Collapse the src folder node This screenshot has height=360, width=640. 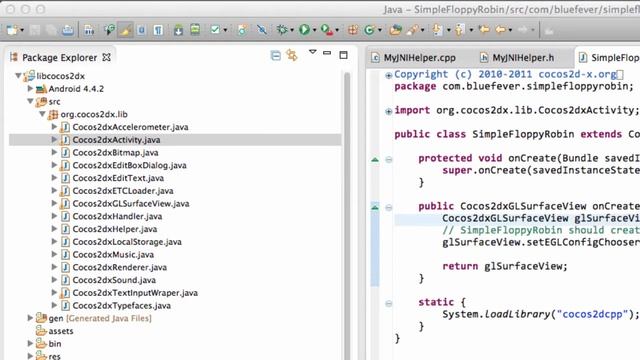[x=30, y=101]
